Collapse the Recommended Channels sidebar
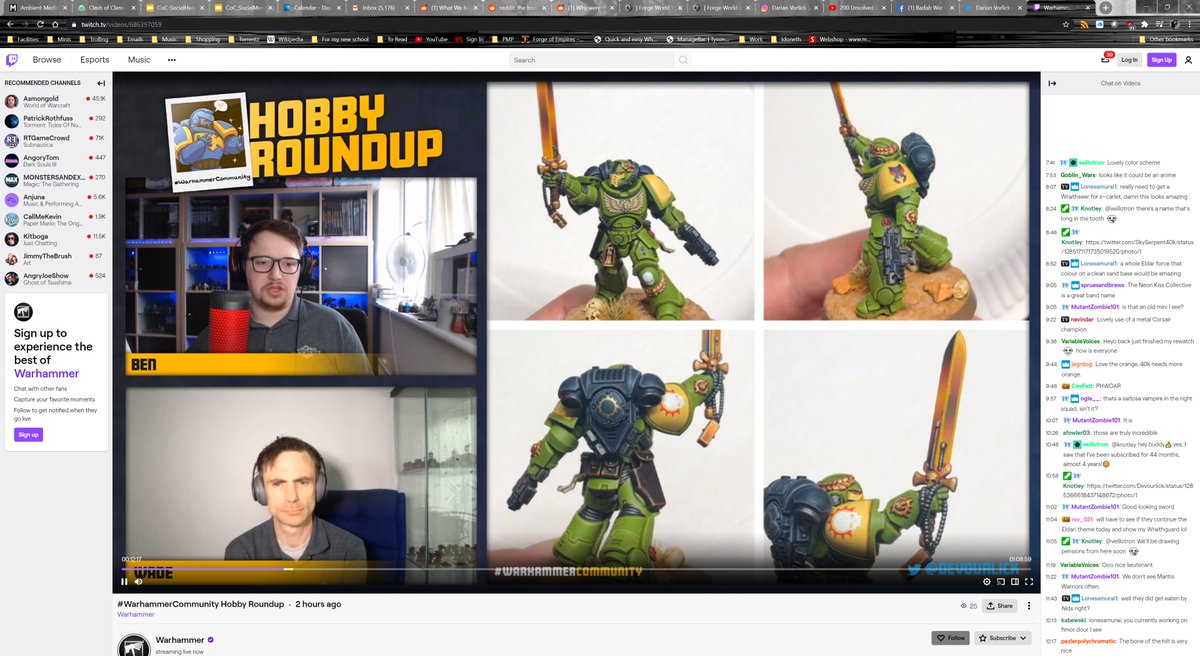The width and height of the screenshot is (1200, 656). 101,83
